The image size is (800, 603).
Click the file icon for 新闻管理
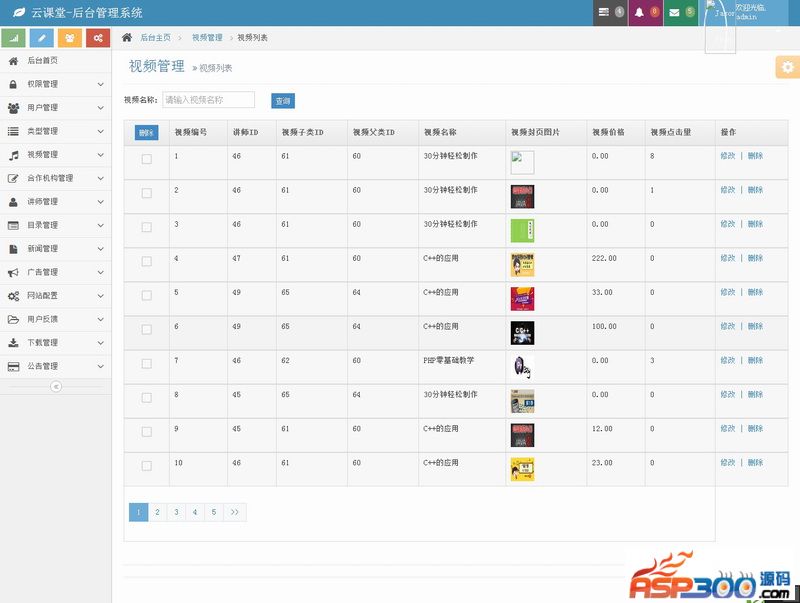pyautogui.click(x=13, y=248)
